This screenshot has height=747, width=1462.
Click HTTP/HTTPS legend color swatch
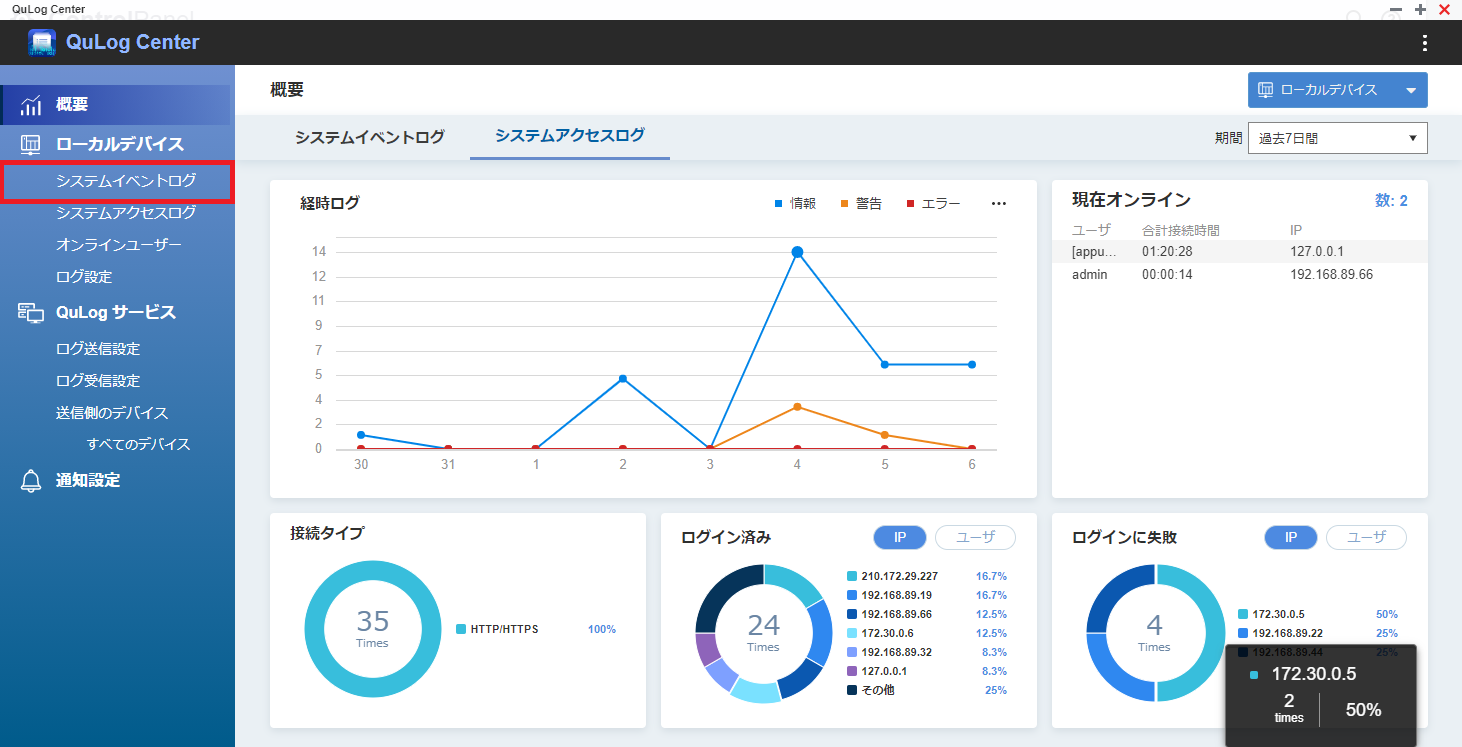(x=461, y=630)
